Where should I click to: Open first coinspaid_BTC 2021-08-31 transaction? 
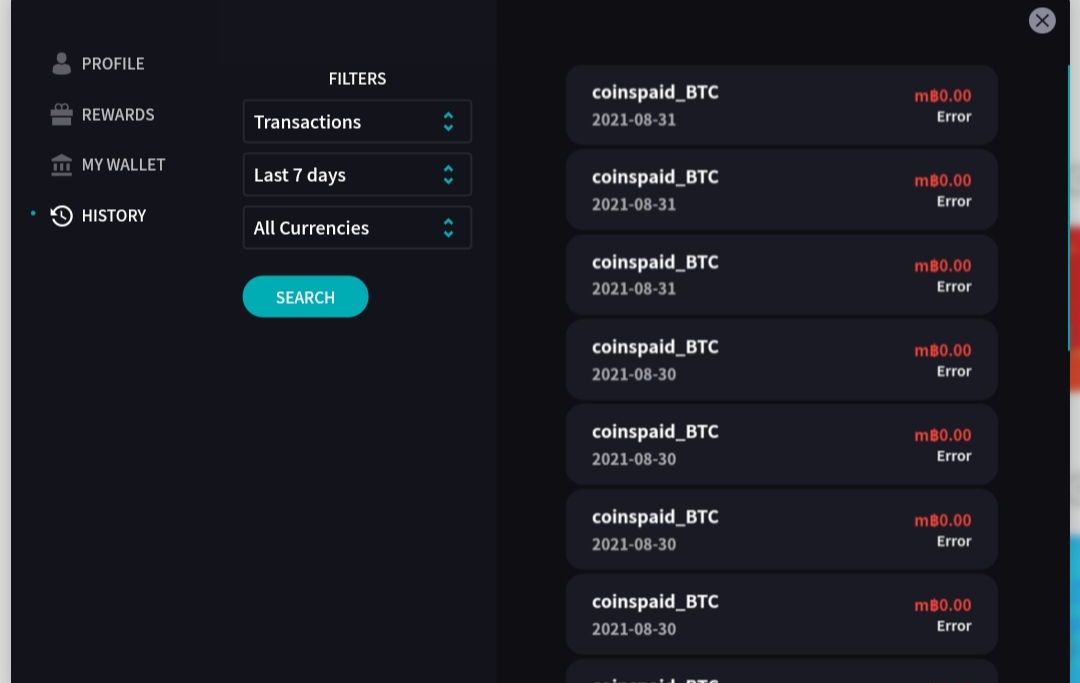[x=781, y=105]
